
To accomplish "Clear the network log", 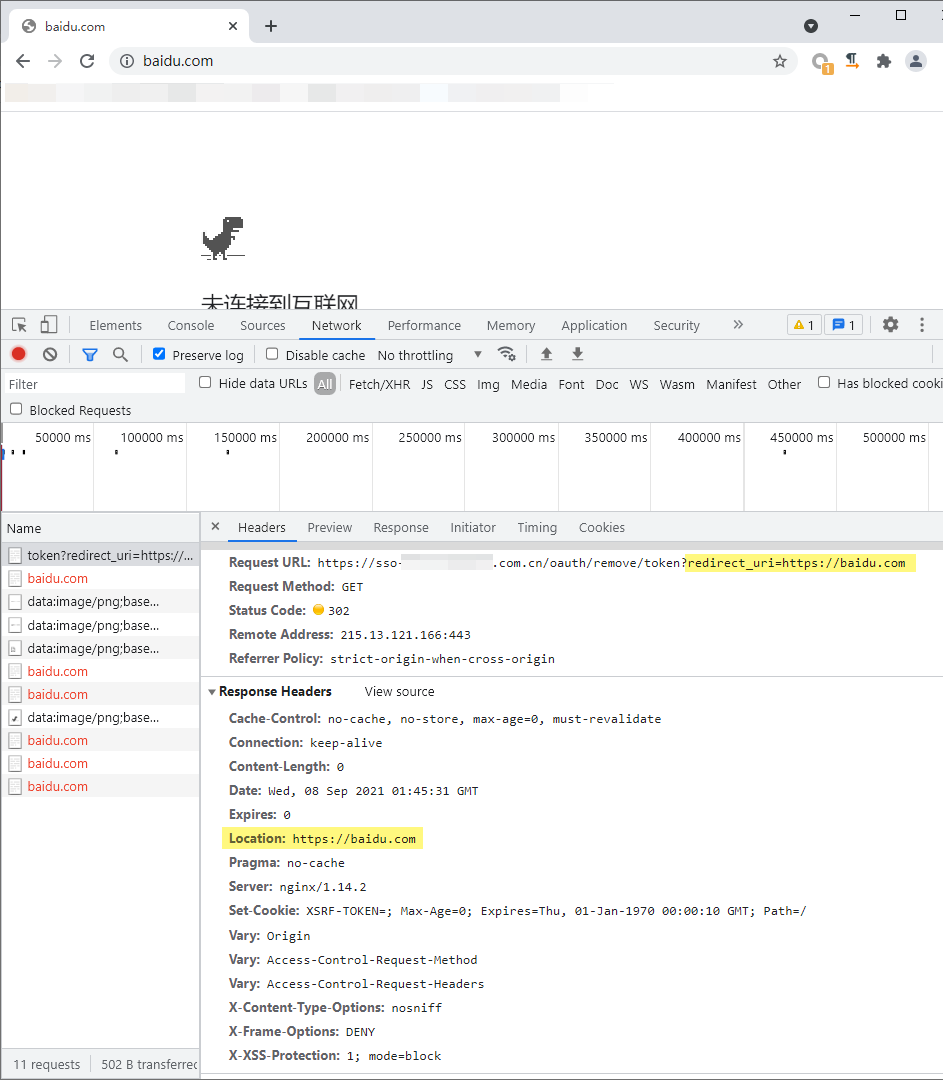I will click(x=50, y=355).
